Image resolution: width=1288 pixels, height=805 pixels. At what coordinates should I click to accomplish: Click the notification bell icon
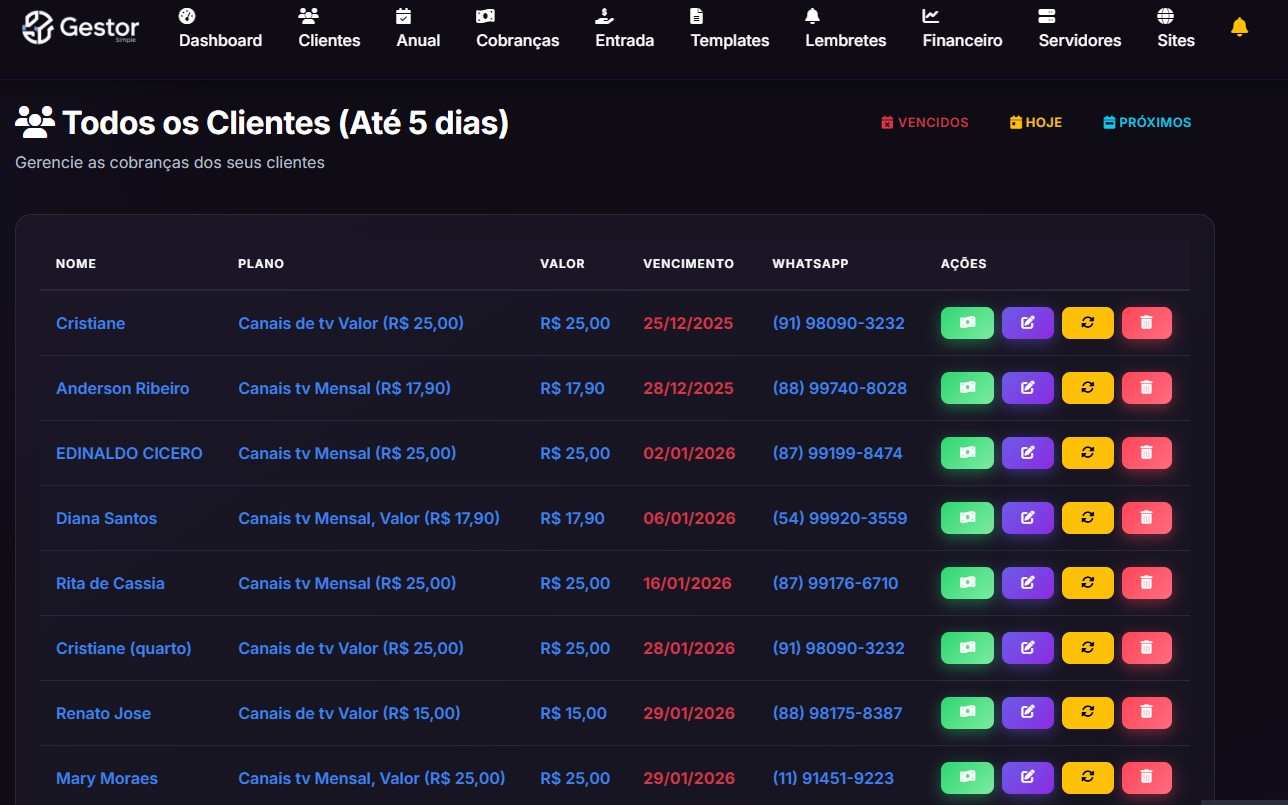point(1240,28)
